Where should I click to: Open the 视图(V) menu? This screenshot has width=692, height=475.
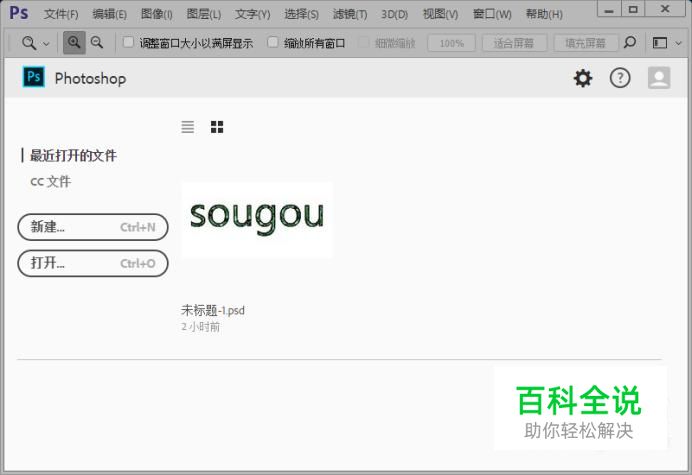(440, 14)
